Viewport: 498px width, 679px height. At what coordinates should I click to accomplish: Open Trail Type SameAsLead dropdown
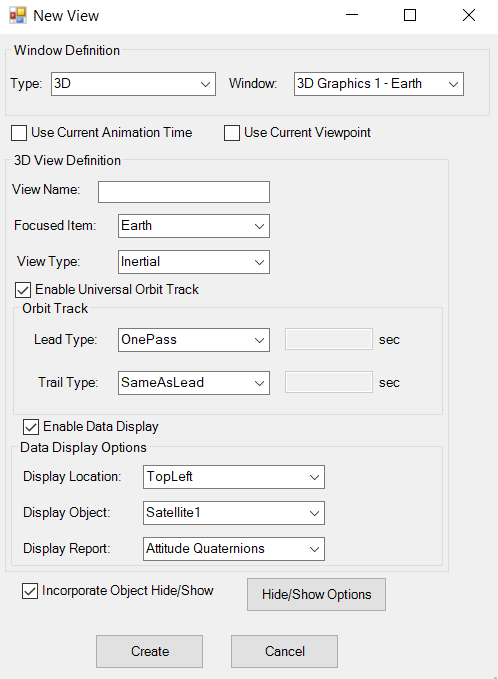[194, 383]
